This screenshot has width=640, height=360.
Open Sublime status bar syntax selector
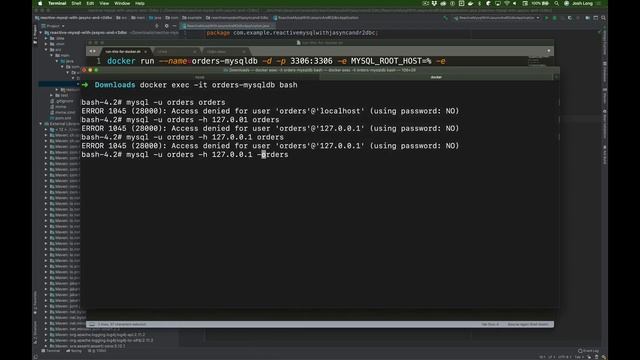[x=528, y=324]
